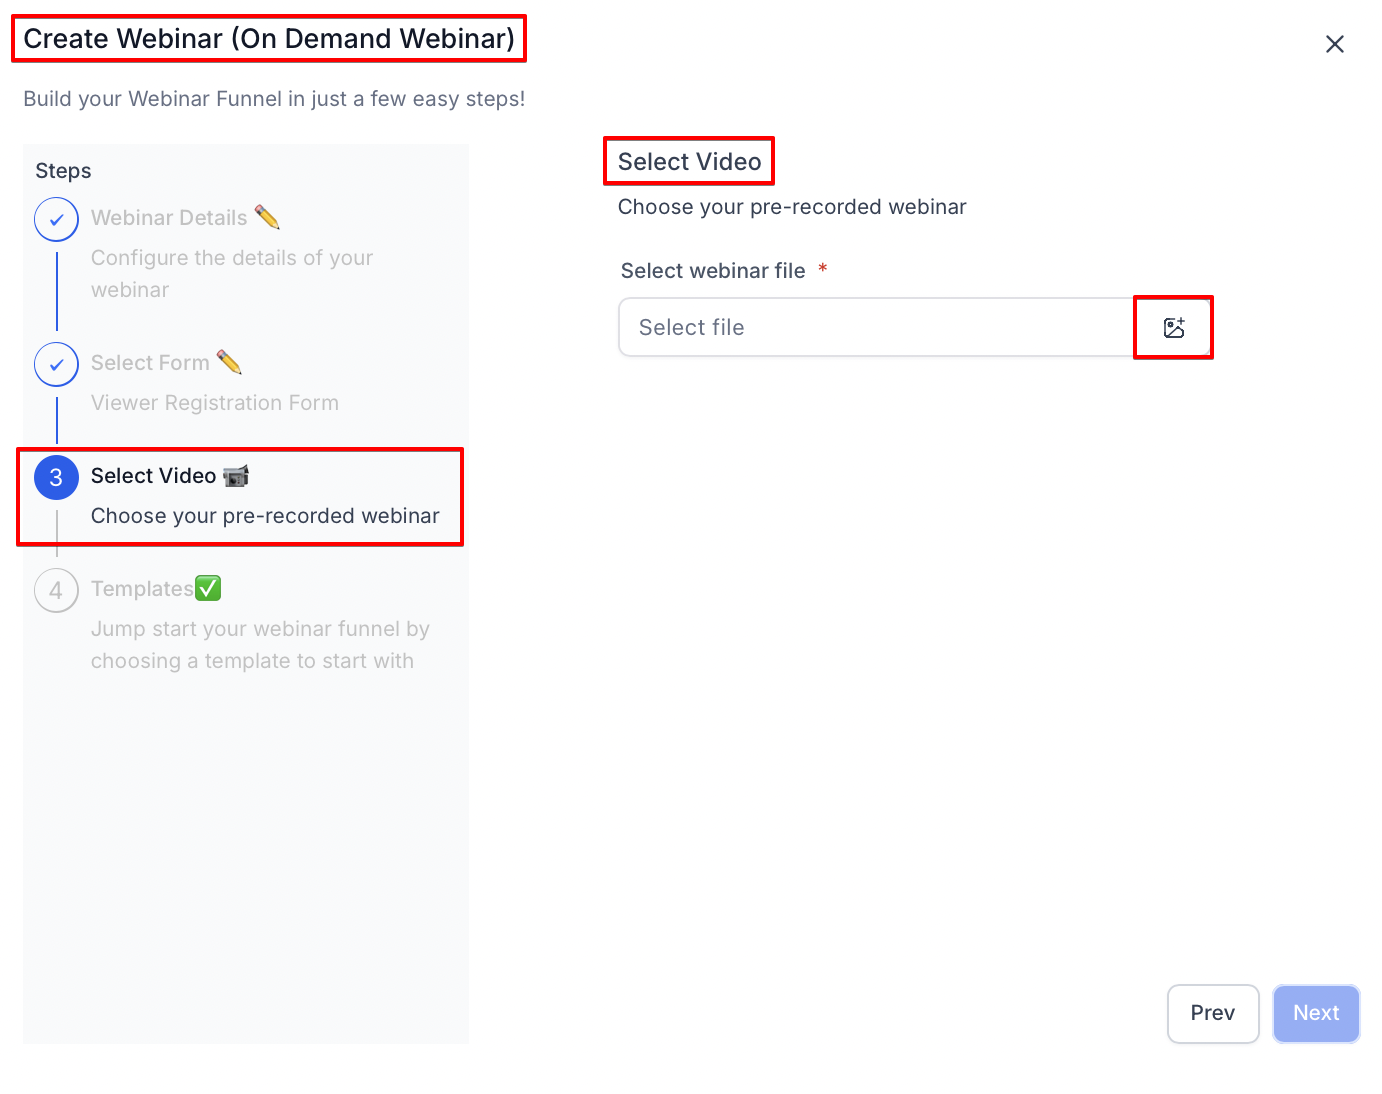
Task: Close the Create Webinar dialog
Action: point(1334,44)
